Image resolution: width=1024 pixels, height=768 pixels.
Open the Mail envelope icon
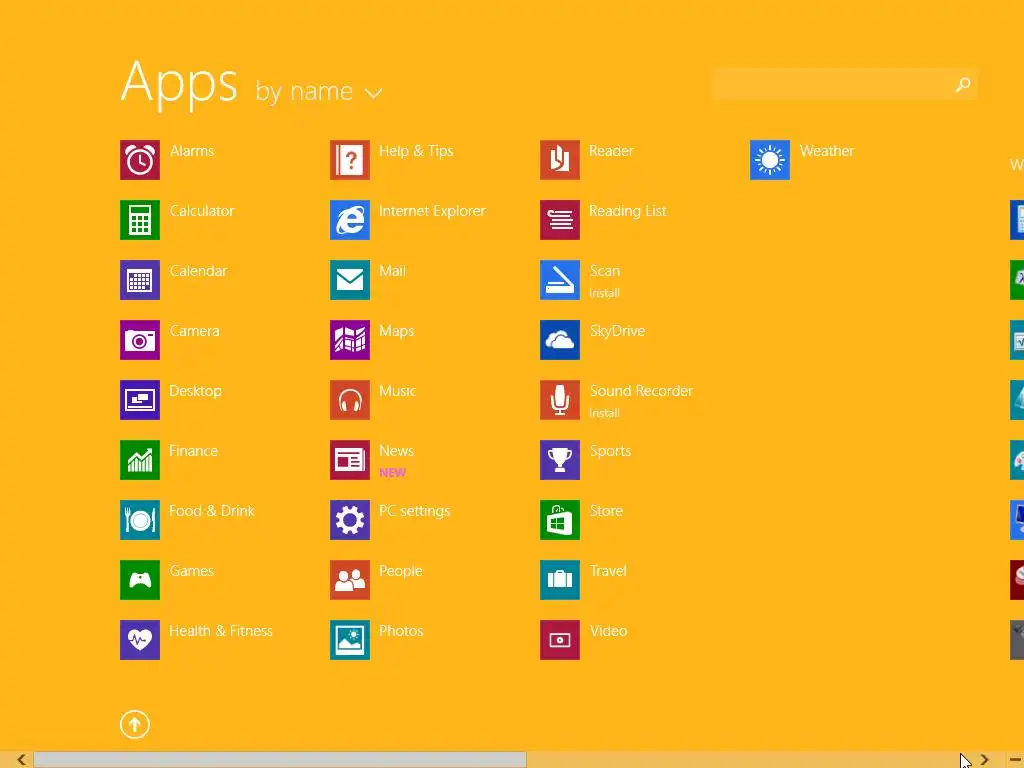pos(350,280)
